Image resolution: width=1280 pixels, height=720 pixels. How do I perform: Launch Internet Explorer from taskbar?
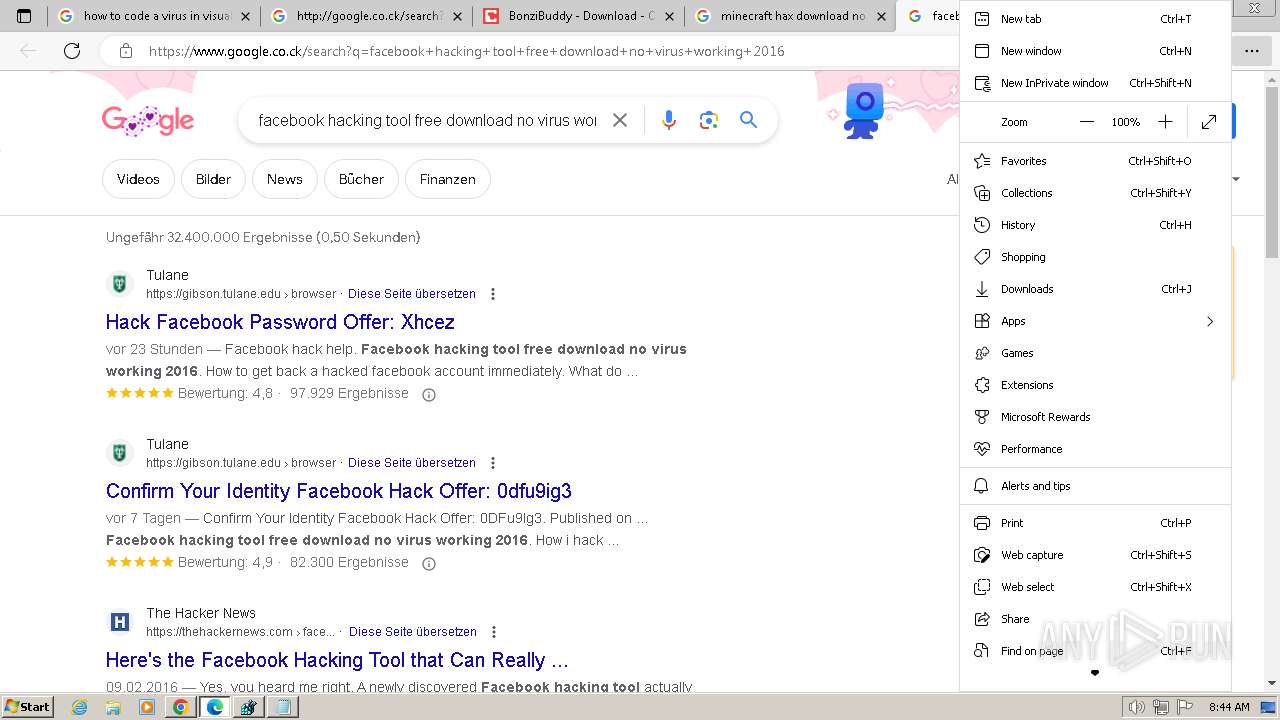click(x=80, y=707)
